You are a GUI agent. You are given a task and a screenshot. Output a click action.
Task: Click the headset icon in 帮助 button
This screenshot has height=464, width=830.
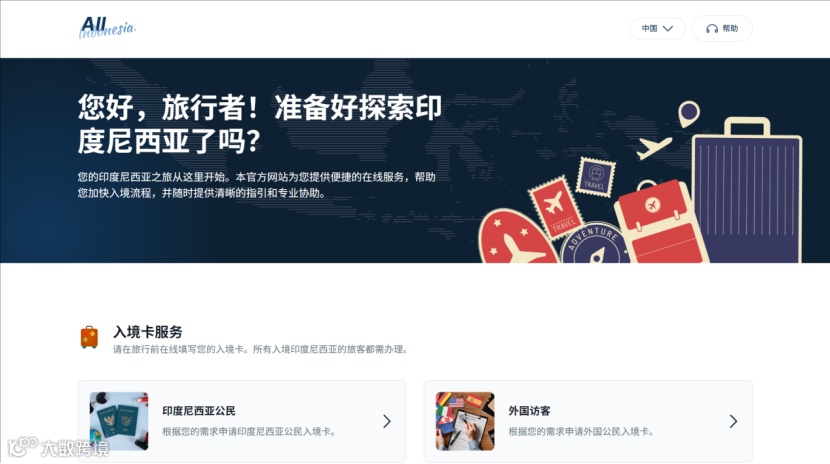pos(712,29)
